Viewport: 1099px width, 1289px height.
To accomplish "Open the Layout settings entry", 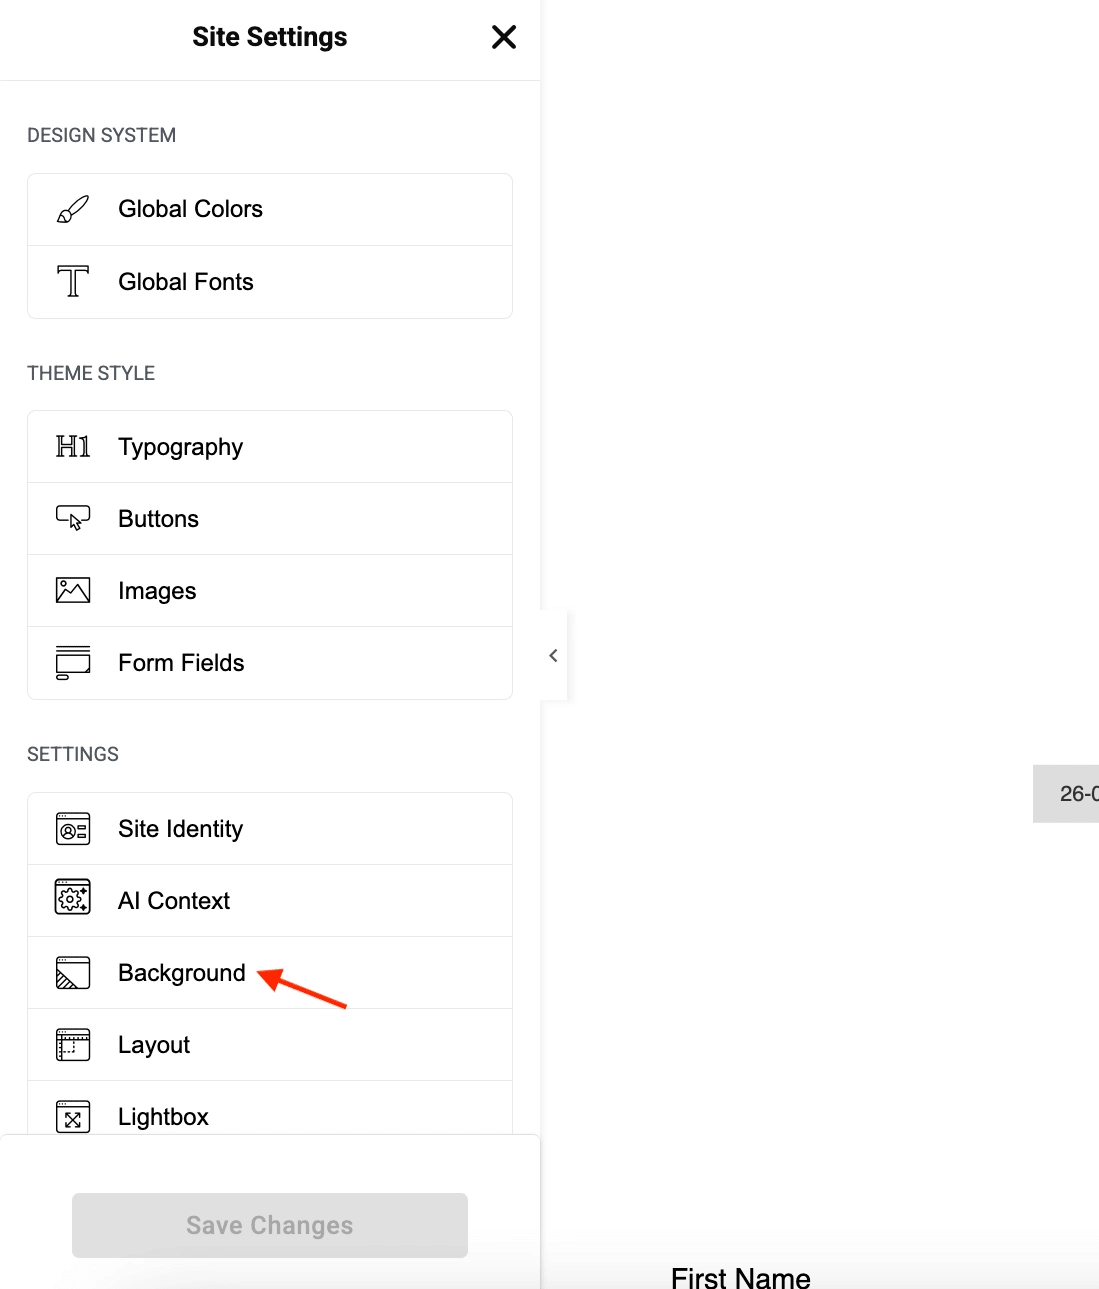I will tap(153, 1044).
